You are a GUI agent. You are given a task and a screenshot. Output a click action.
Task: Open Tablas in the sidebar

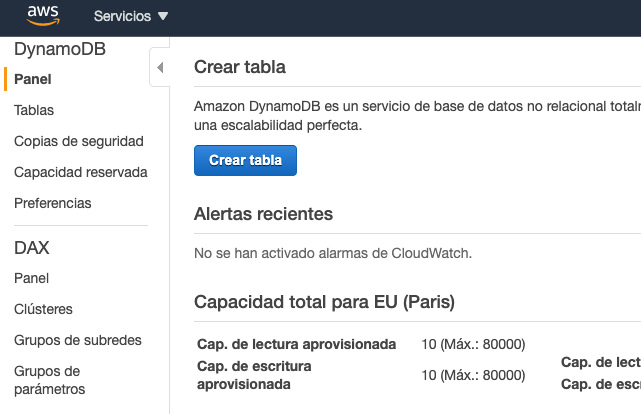[x=34, y=110]
